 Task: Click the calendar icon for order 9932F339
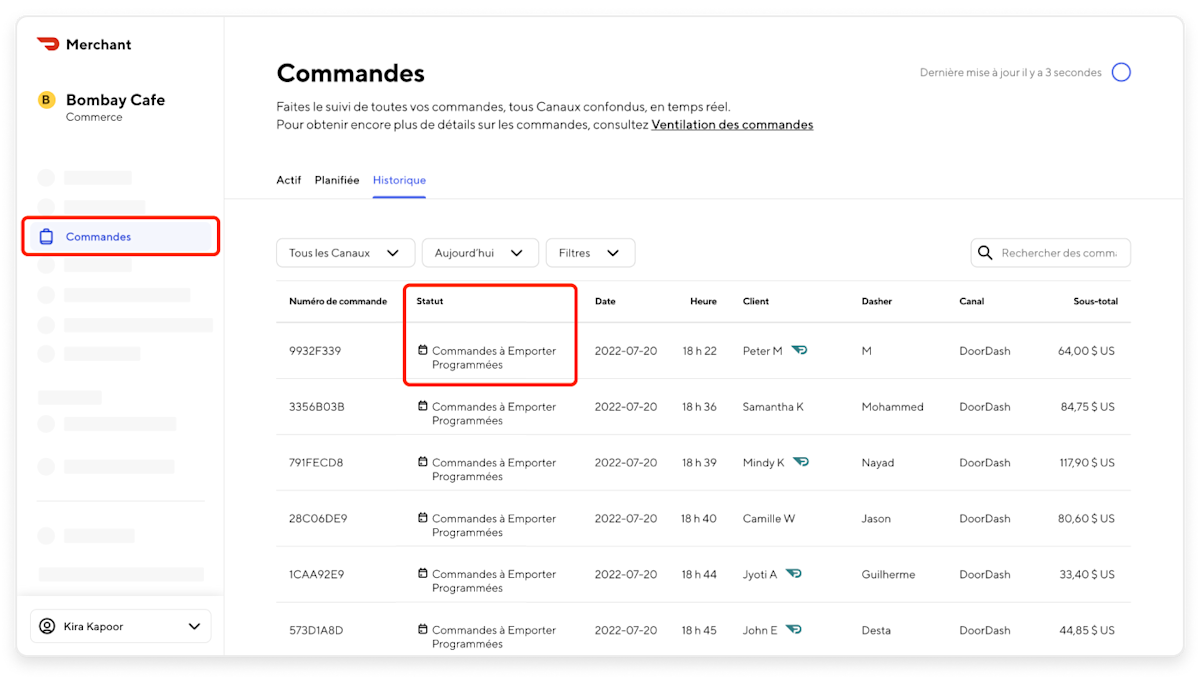pos(422,351)
